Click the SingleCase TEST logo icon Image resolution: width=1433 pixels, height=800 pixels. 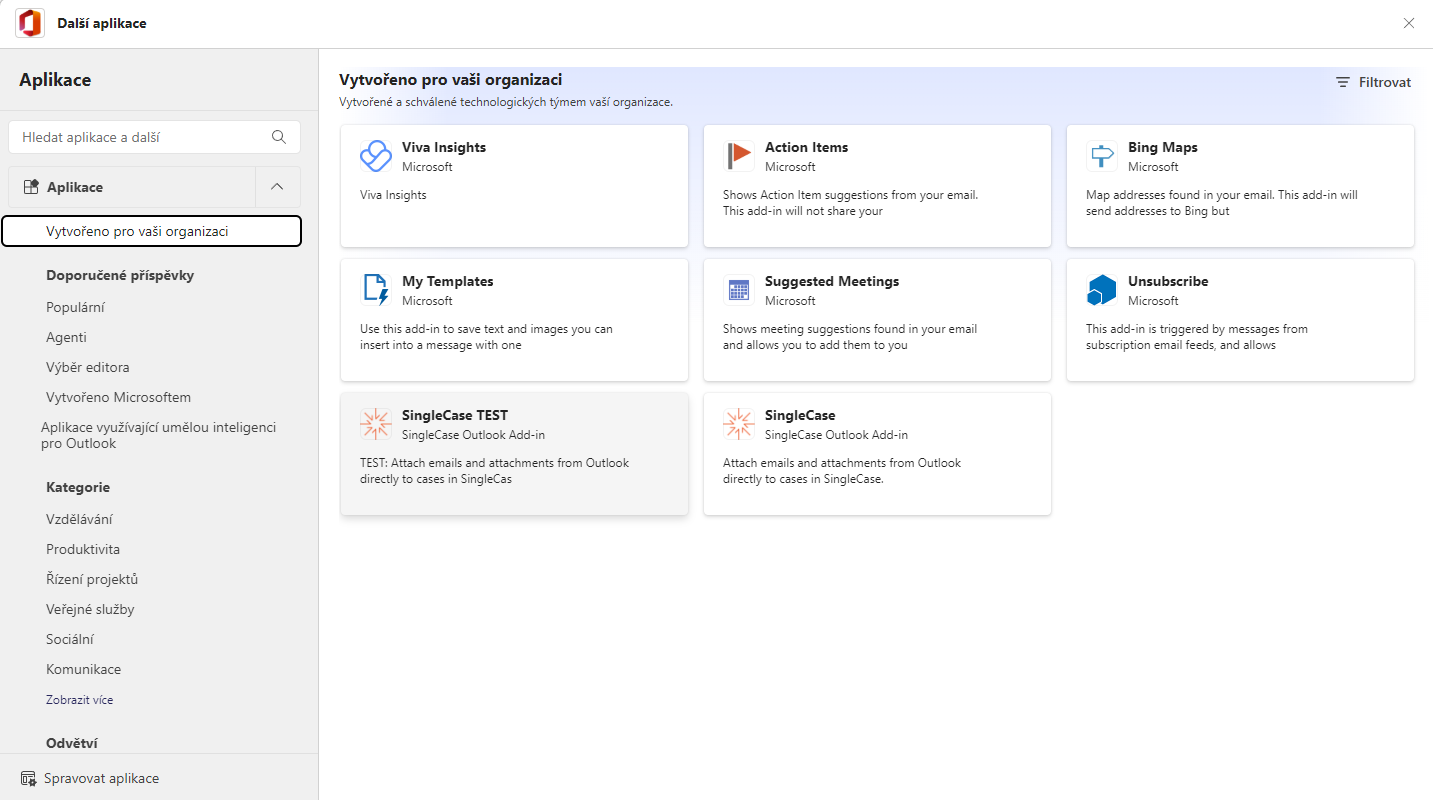coord(376,424)
